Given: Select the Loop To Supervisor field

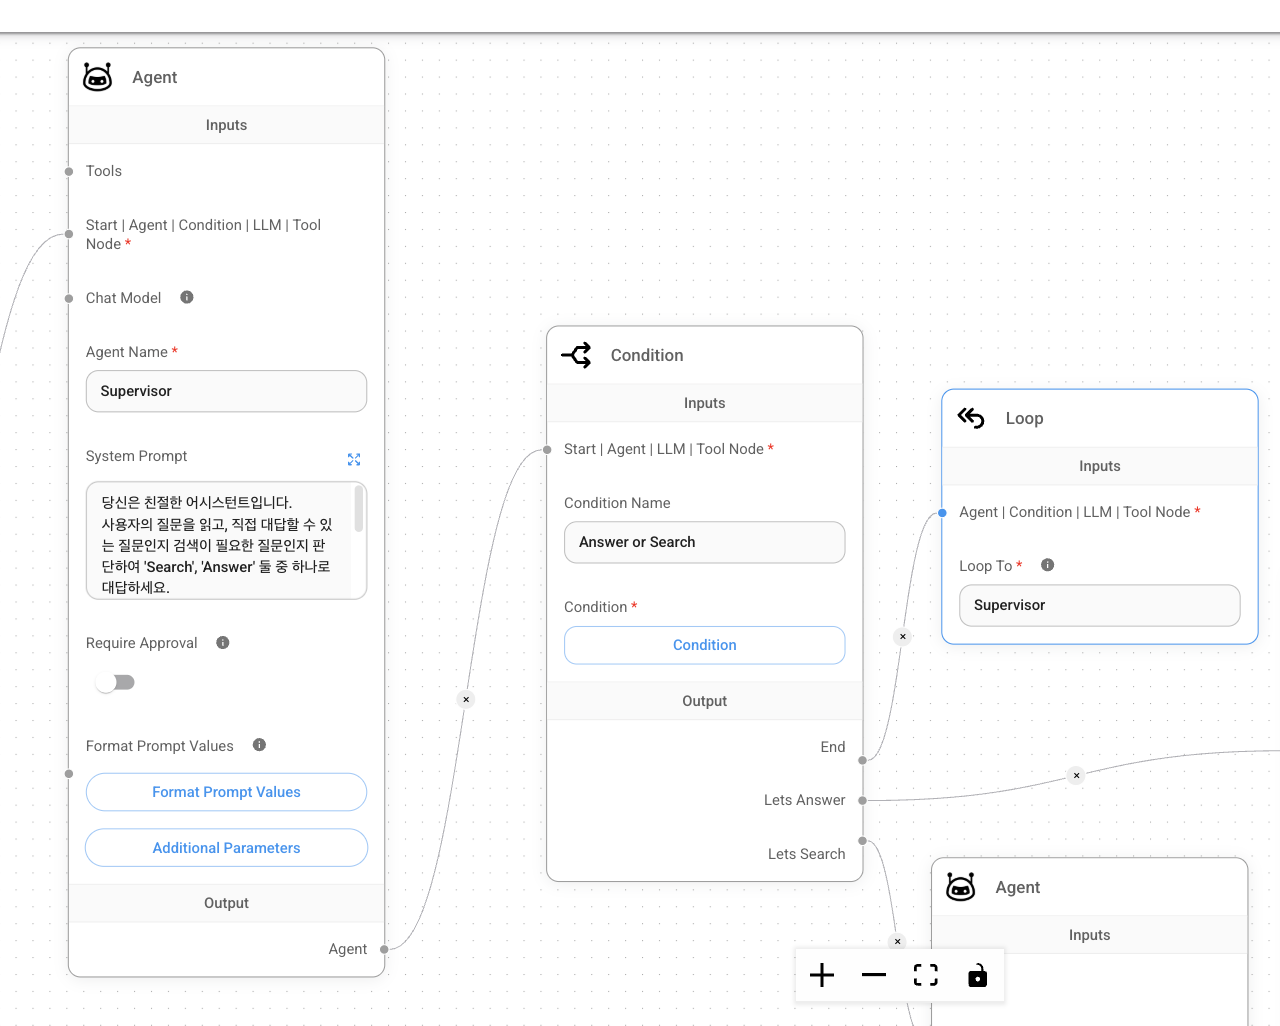Looking at the screenshot, I should 1099,605.
